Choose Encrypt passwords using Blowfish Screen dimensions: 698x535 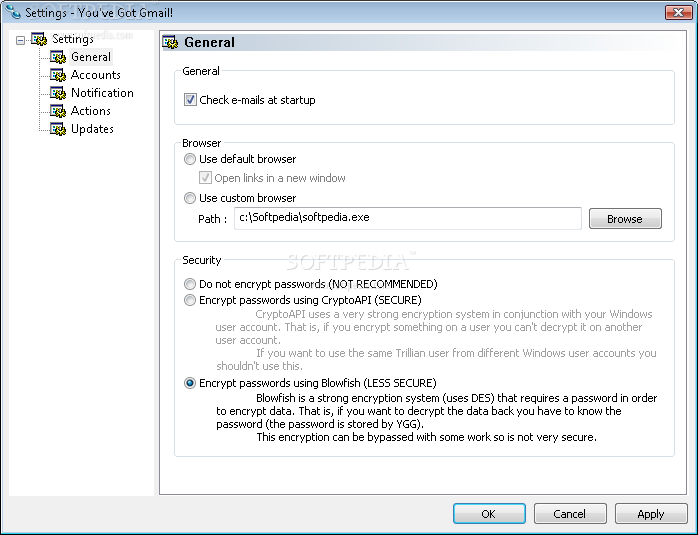tap(190, 383)
